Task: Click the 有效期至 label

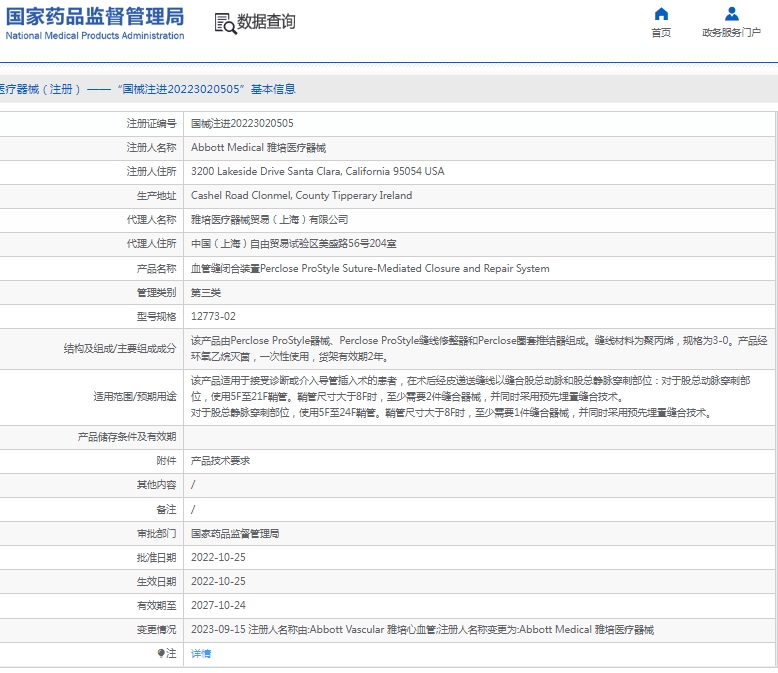Action: pyautogui.click(x=156, y=606)
